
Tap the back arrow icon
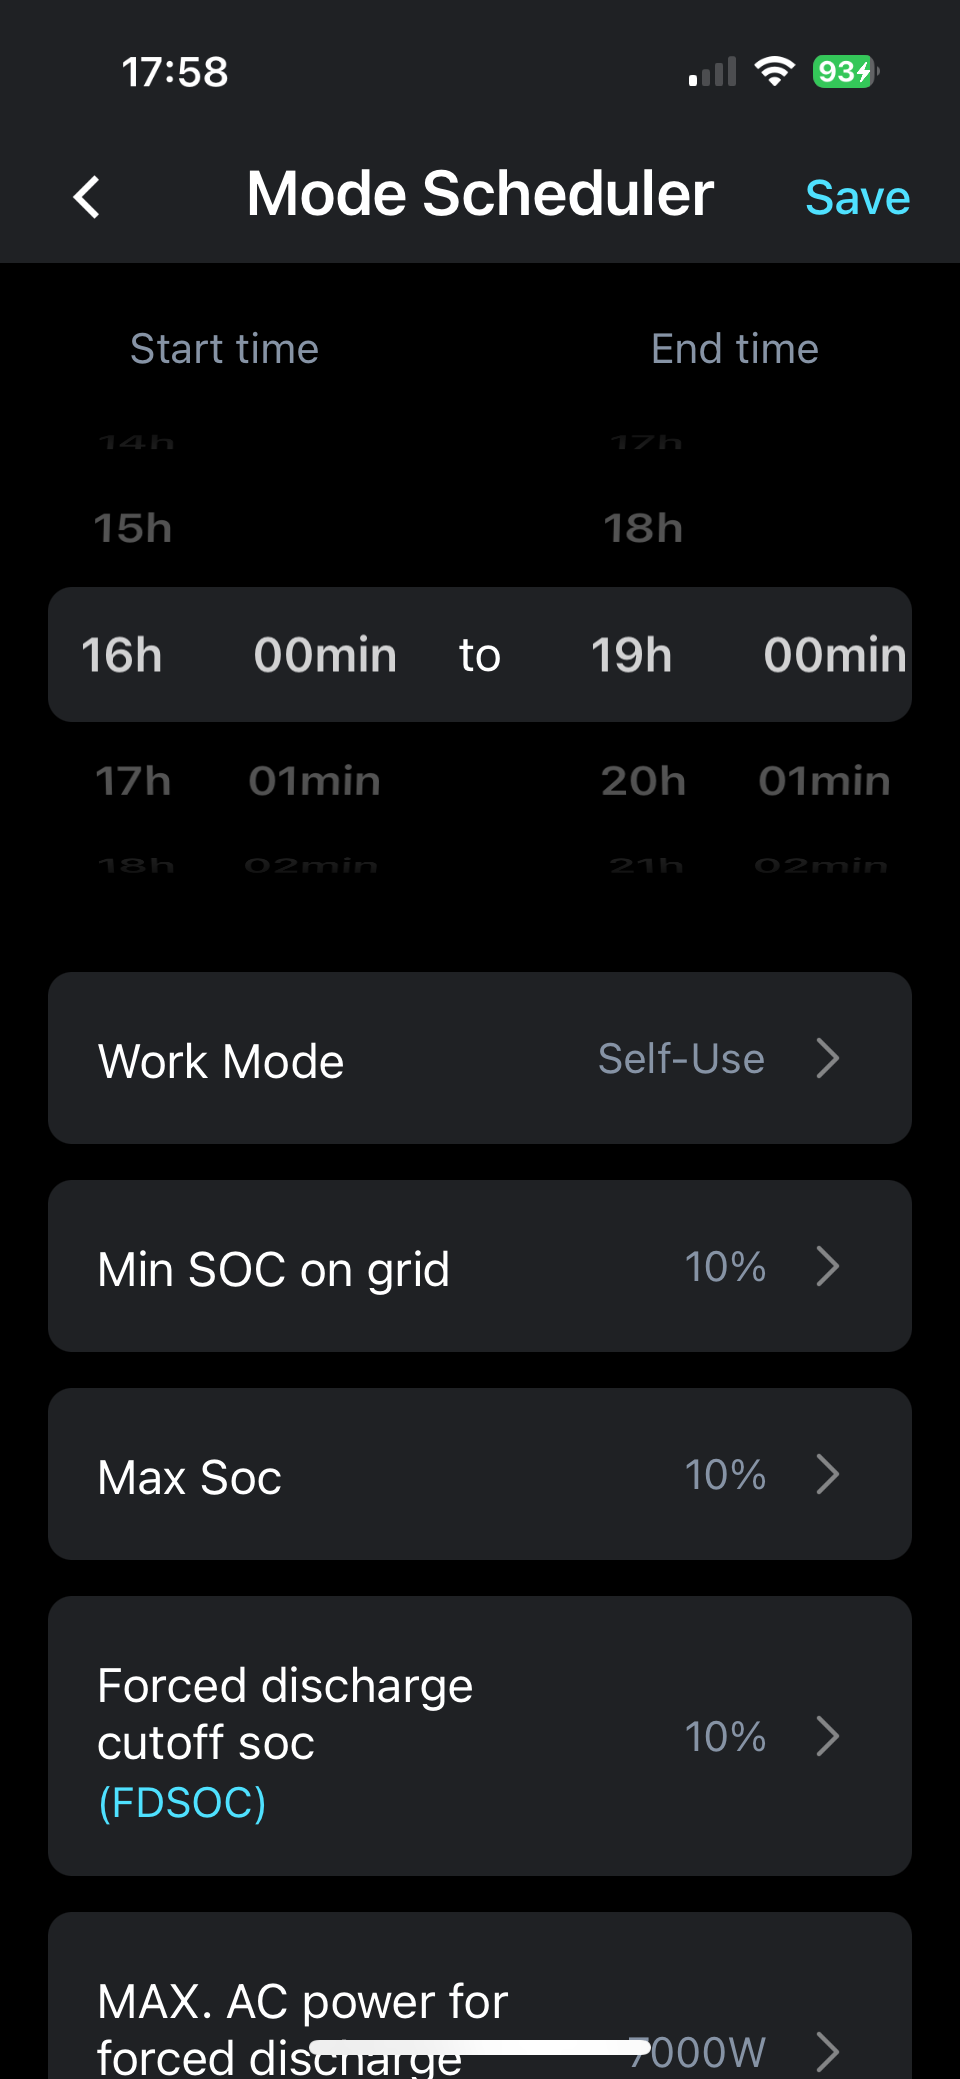pos(88,197)
